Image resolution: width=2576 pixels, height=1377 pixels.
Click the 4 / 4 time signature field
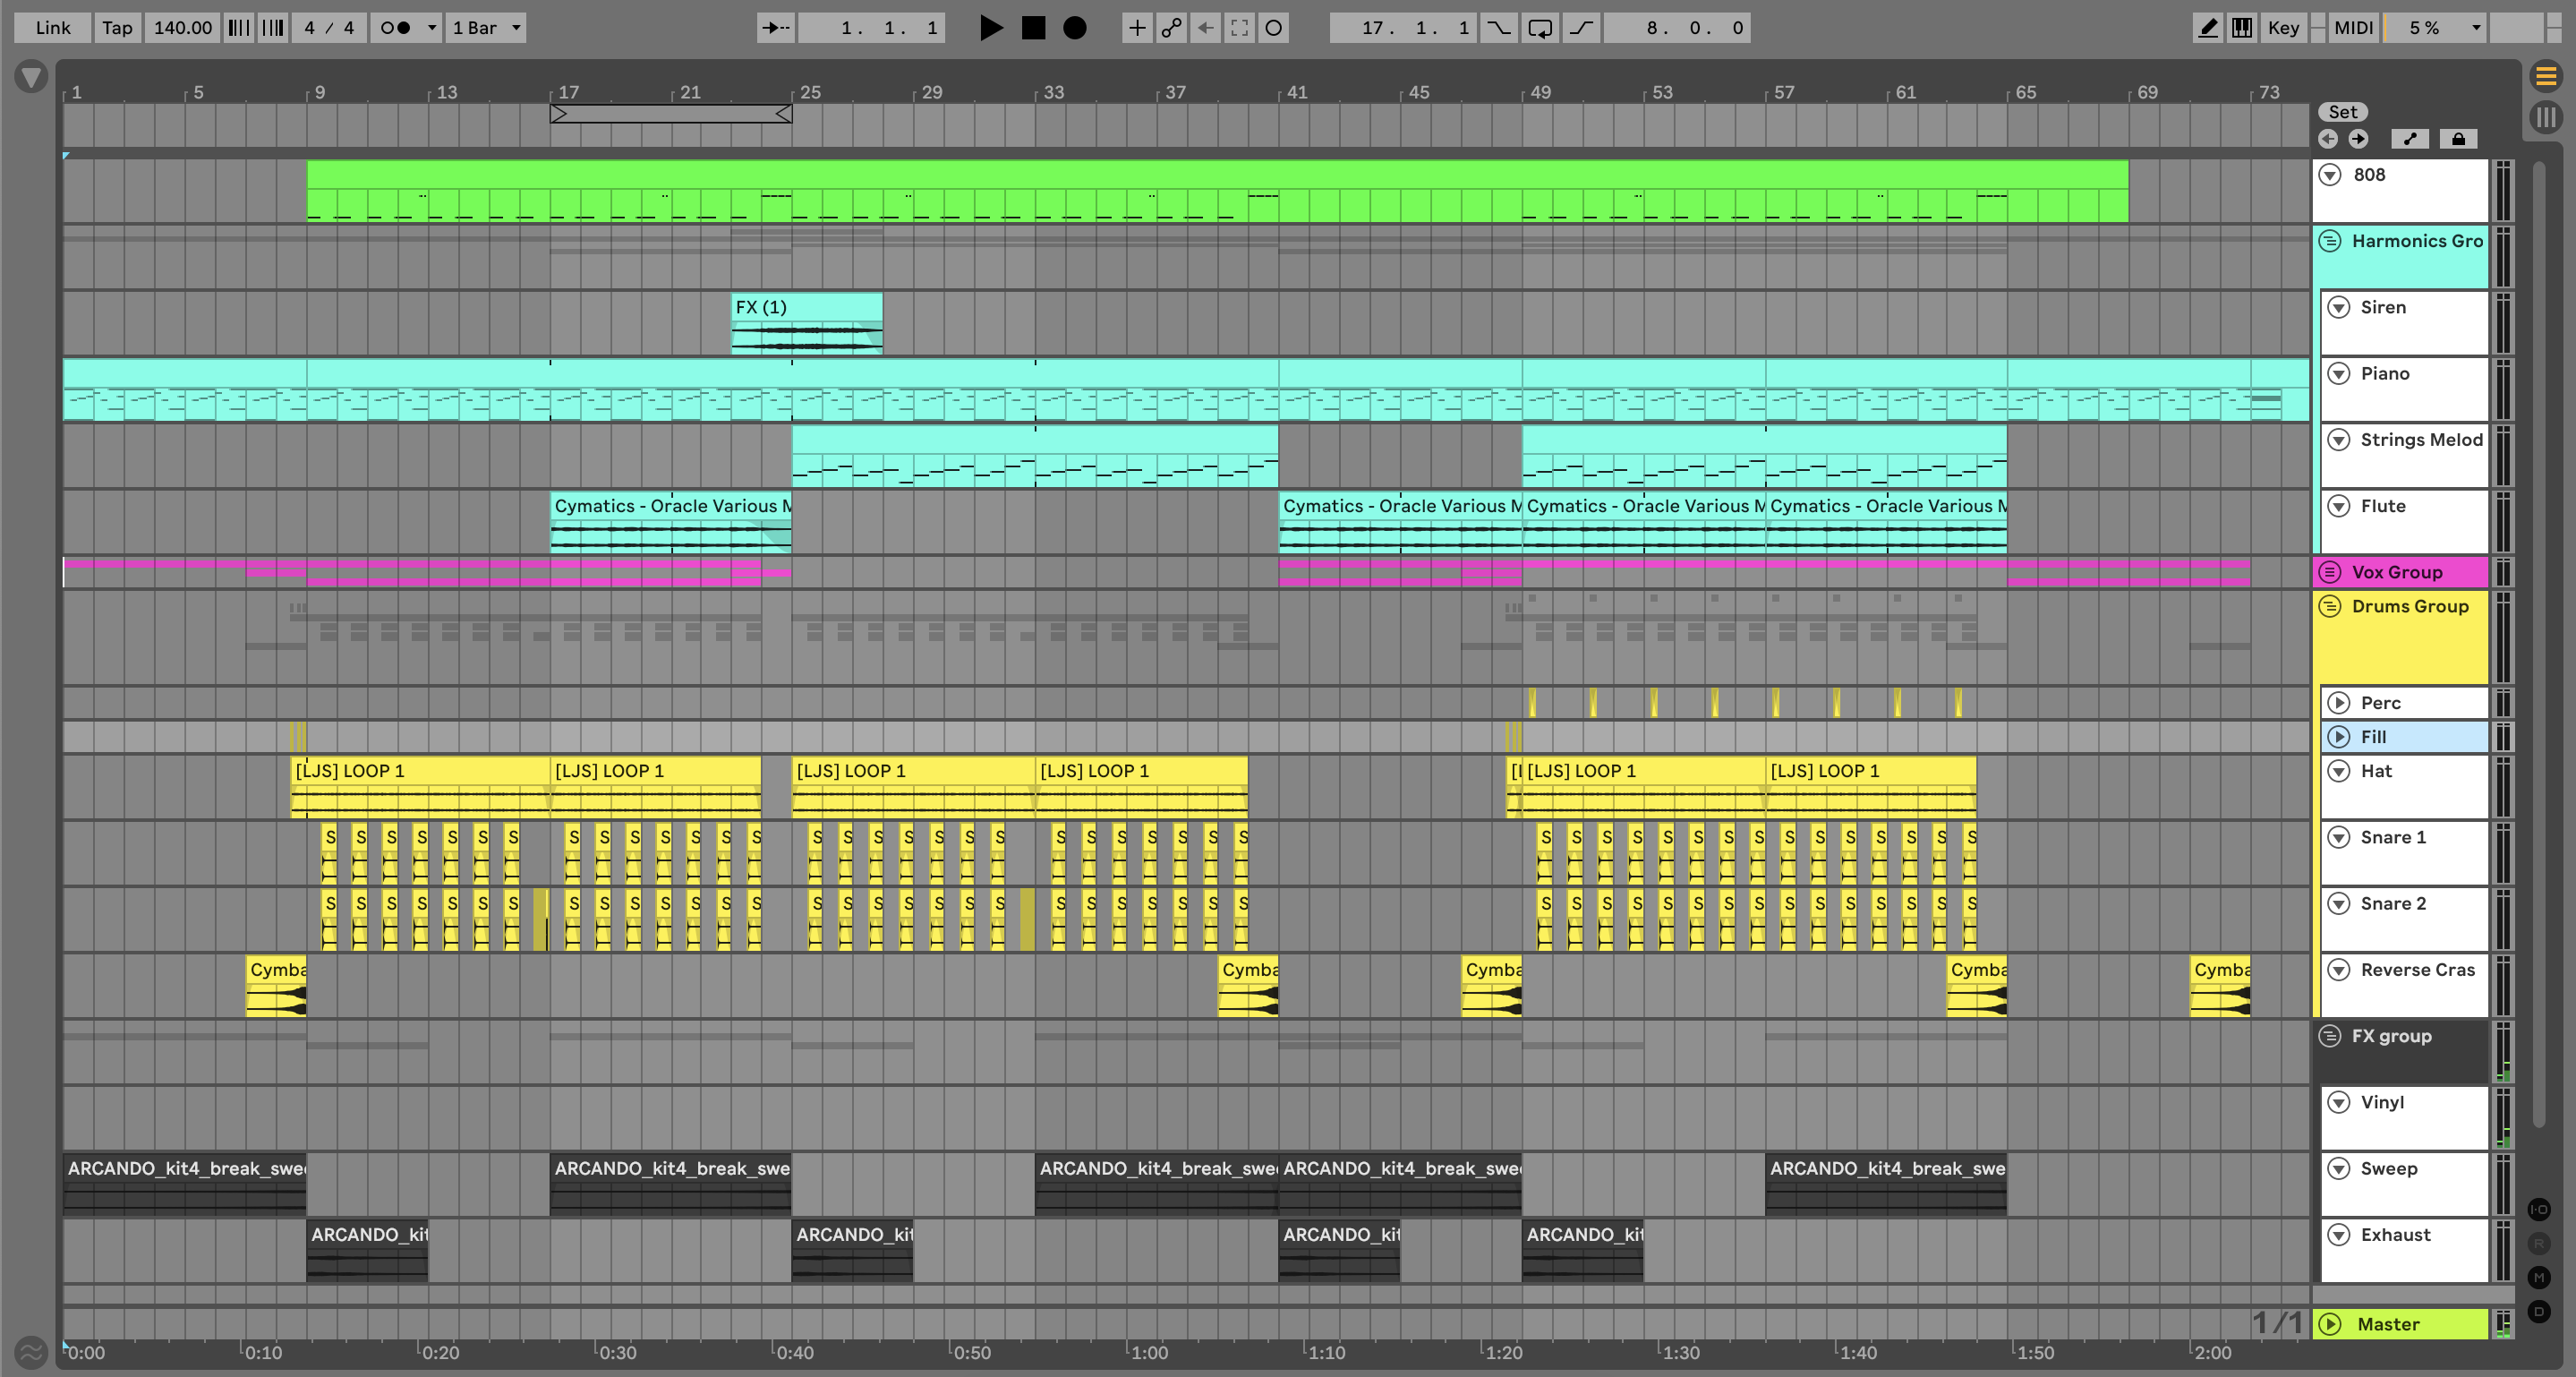pyautogui.click(x=329, y=28)
